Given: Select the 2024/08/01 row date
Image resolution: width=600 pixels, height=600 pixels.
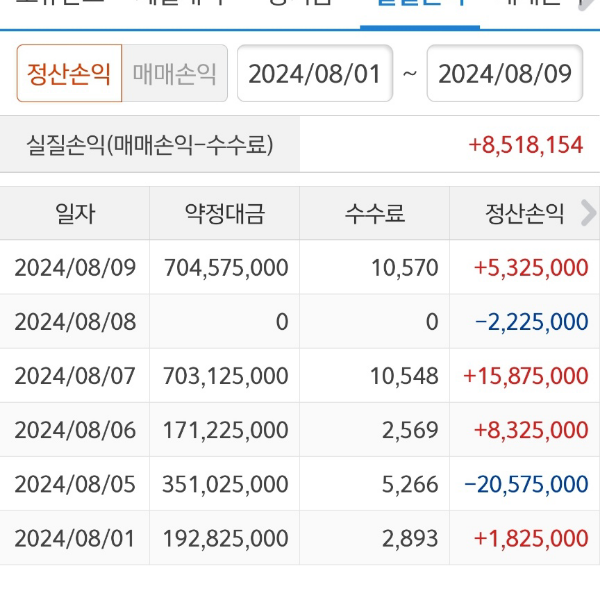Looking at the screenshot, I should pos(75,538).
